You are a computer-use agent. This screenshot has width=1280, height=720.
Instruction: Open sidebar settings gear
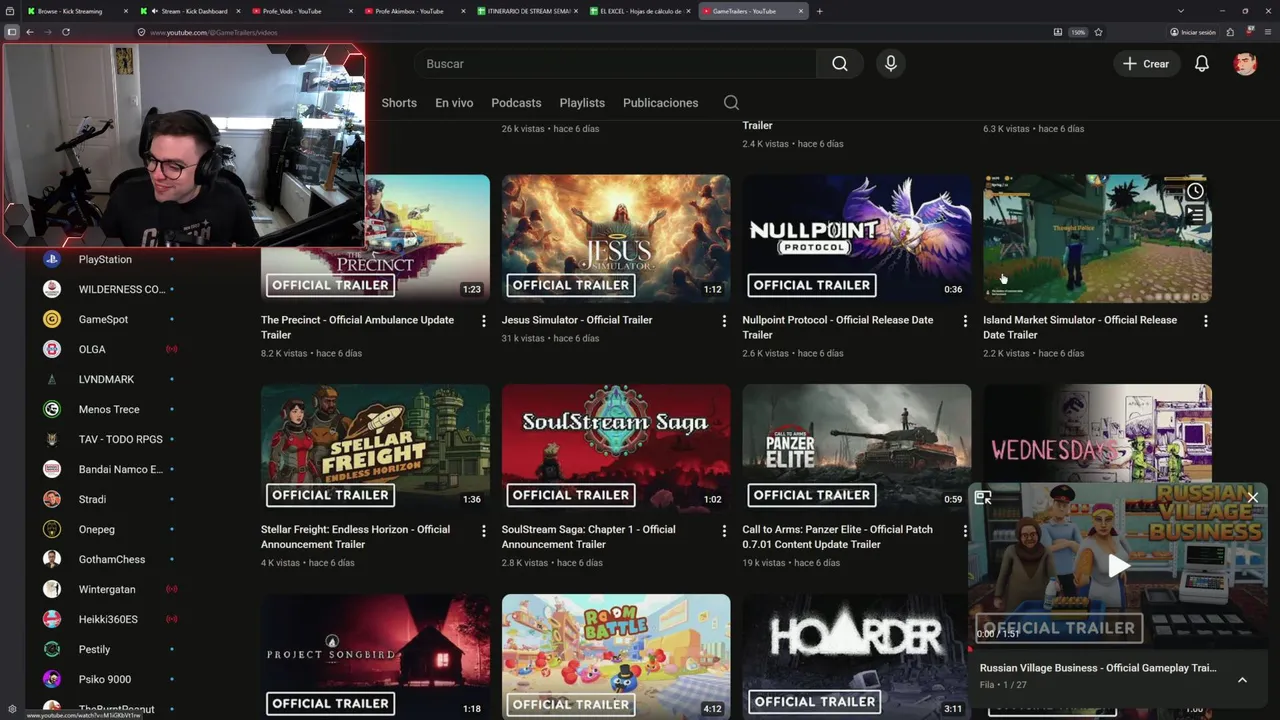pyautogui.click(x=12, y=709)
